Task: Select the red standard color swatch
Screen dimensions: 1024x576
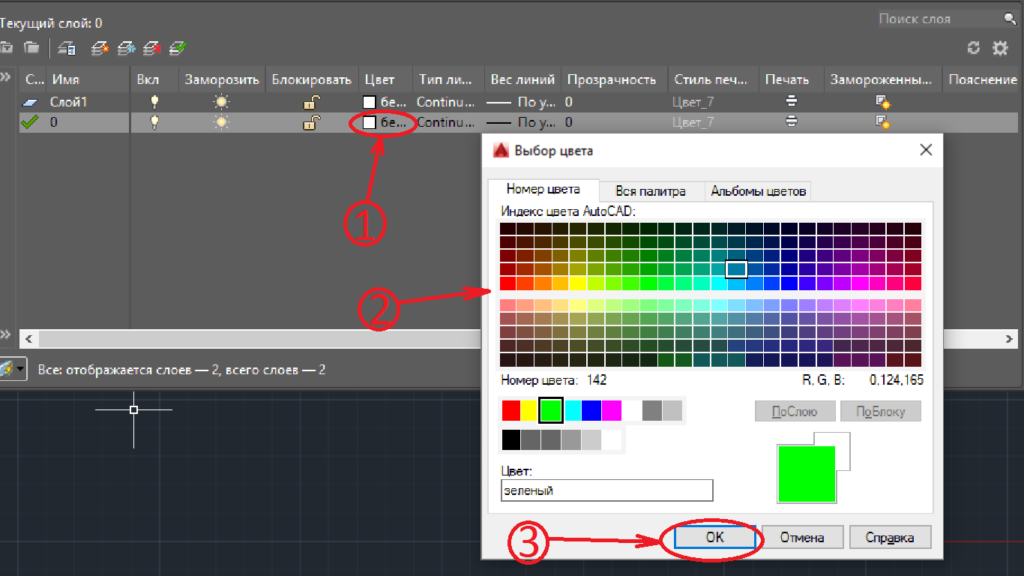Action: pyautogui.click(x=511, y=410)
